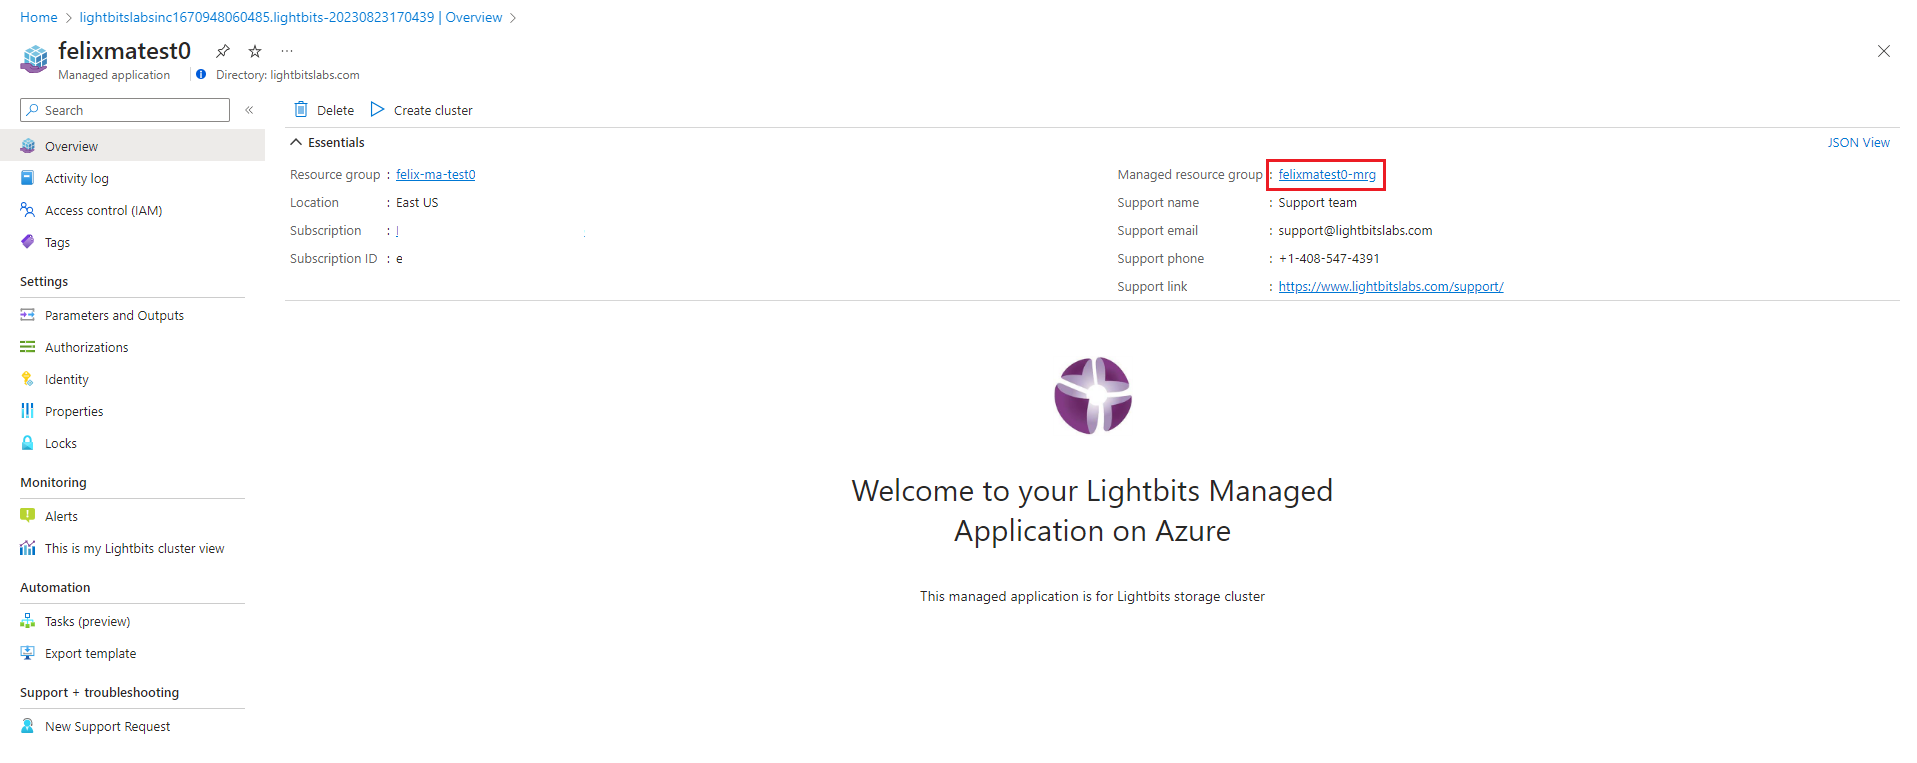Open lightbitslabs.com/support link
1917x763 pixels.
(x=1390, y=287)
